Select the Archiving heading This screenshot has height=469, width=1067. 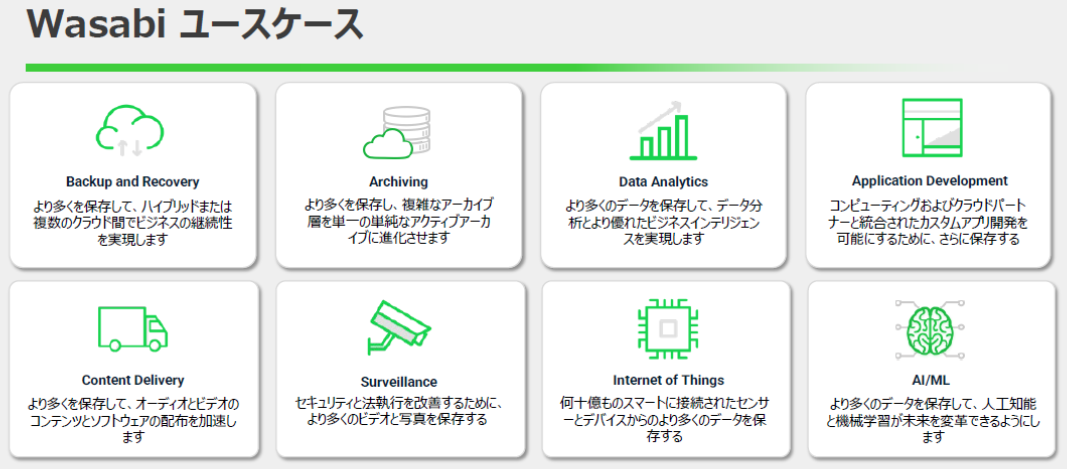click(398, 182)
